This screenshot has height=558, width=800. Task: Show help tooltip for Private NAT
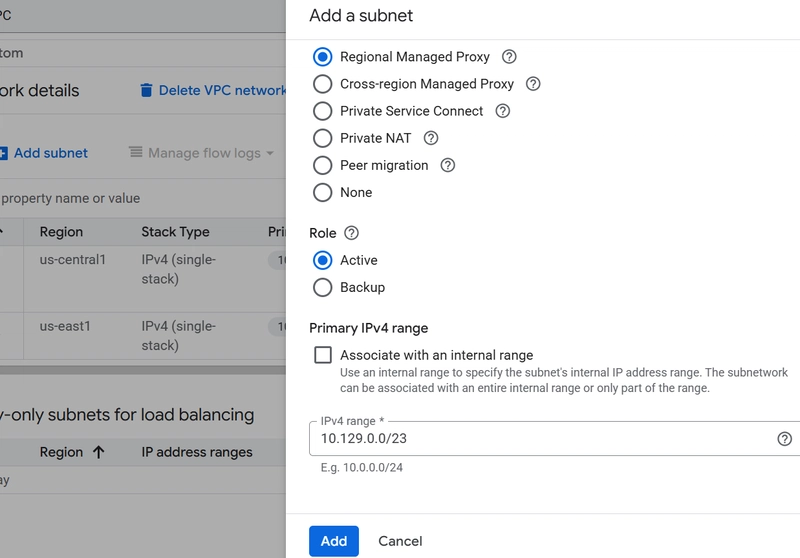[431, 138]
